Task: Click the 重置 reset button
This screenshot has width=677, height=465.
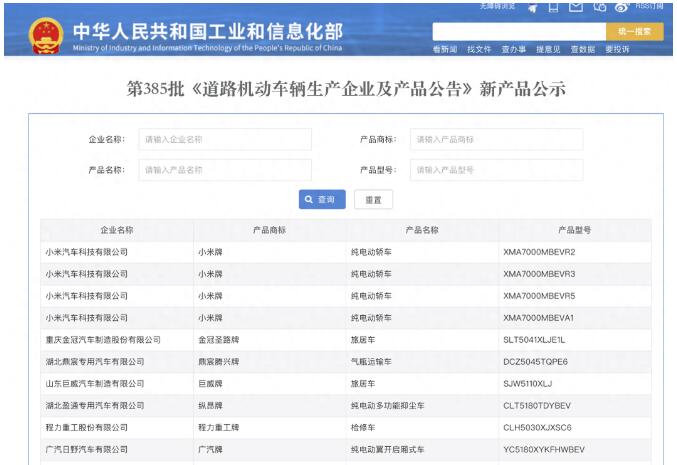Action: pos(373,199)
